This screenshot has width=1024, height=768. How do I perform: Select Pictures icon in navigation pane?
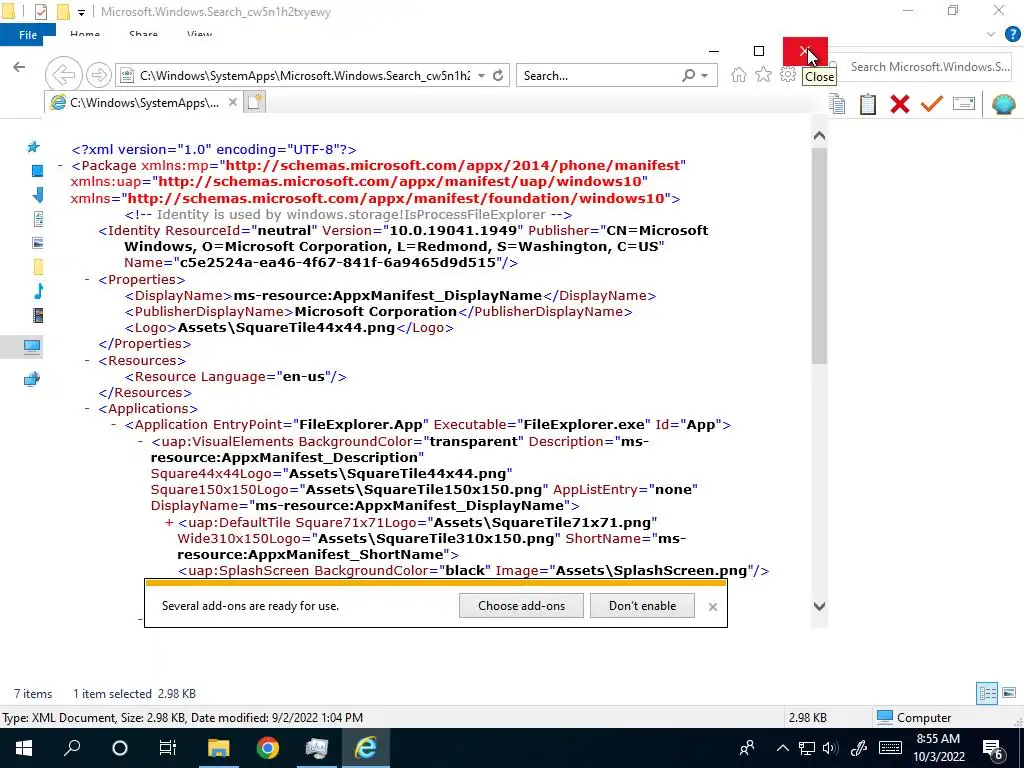pyautogui.click(x=38, y=243)
